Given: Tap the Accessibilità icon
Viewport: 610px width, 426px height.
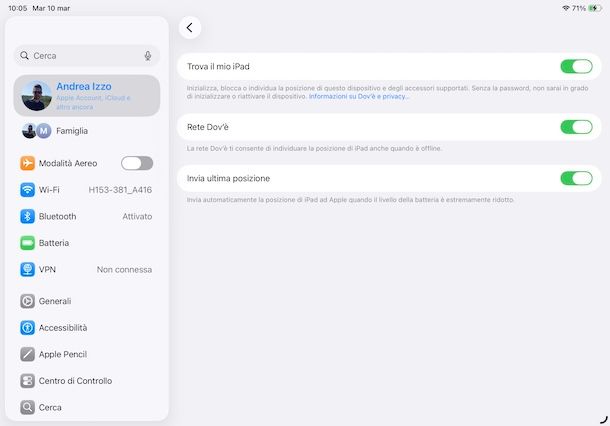Looking at the screenshot, I should pyautogui.click(x=28, y=328).
